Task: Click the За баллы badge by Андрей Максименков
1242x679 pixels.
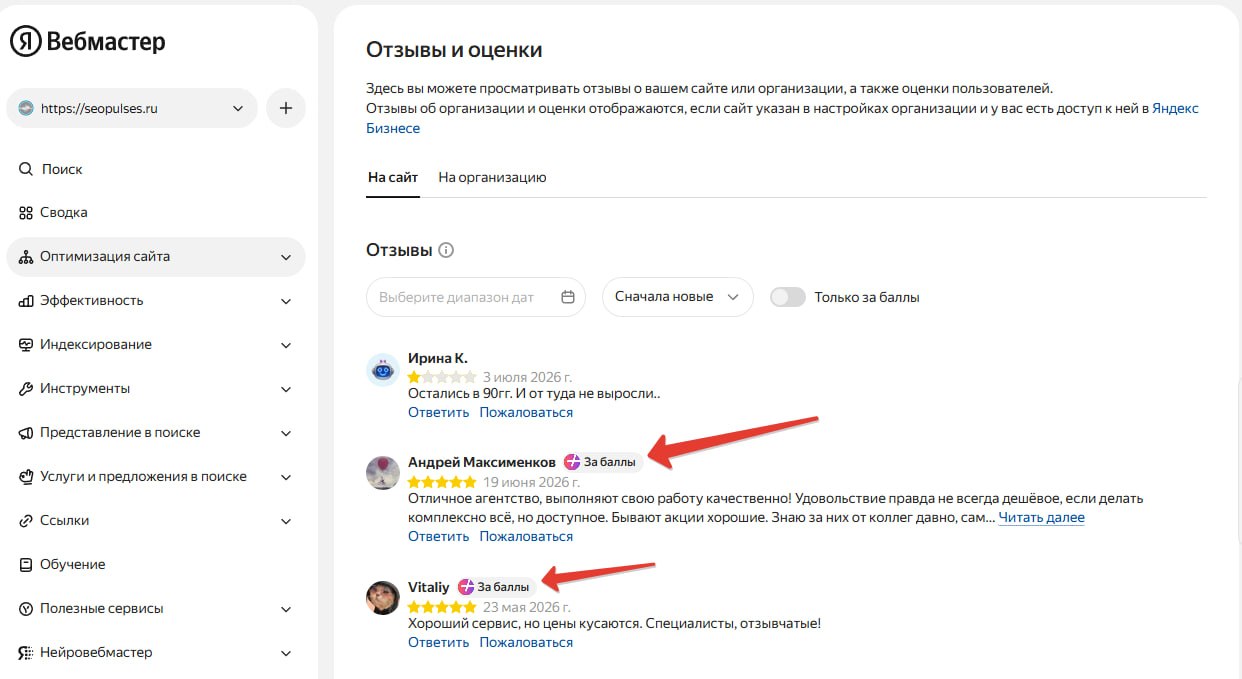Action: click(602, 462)
